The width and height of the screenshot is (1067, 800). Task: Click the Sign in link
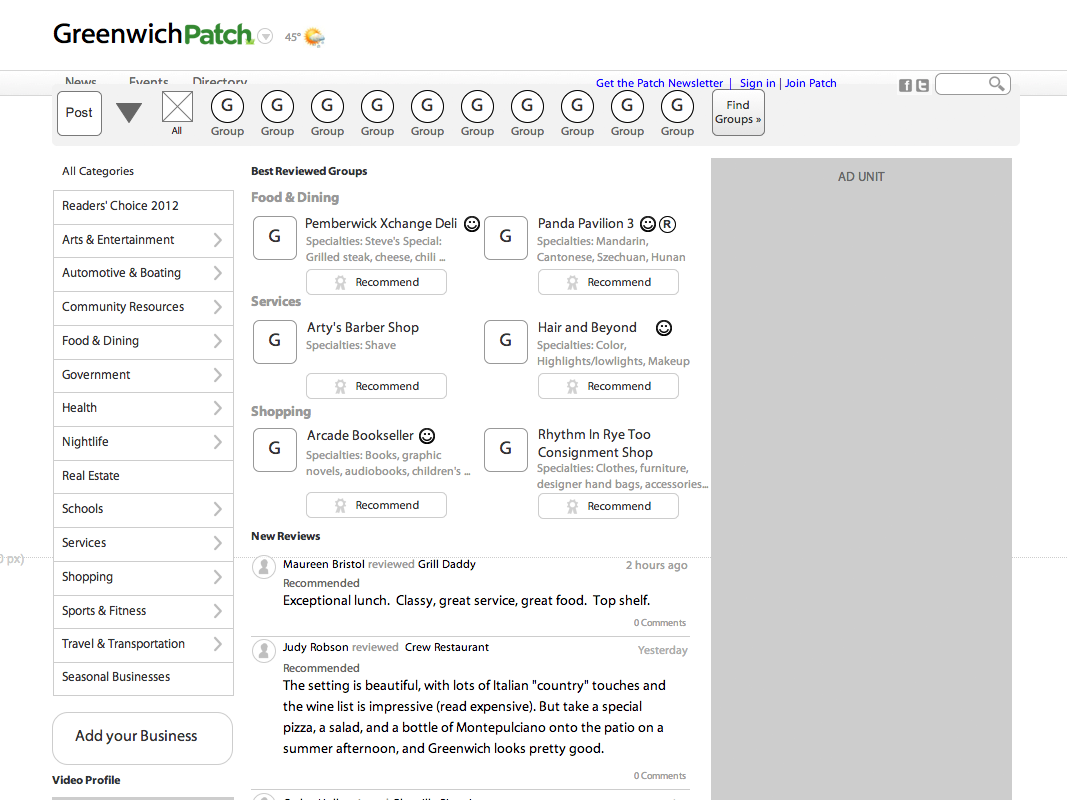[x=757, y=83]
